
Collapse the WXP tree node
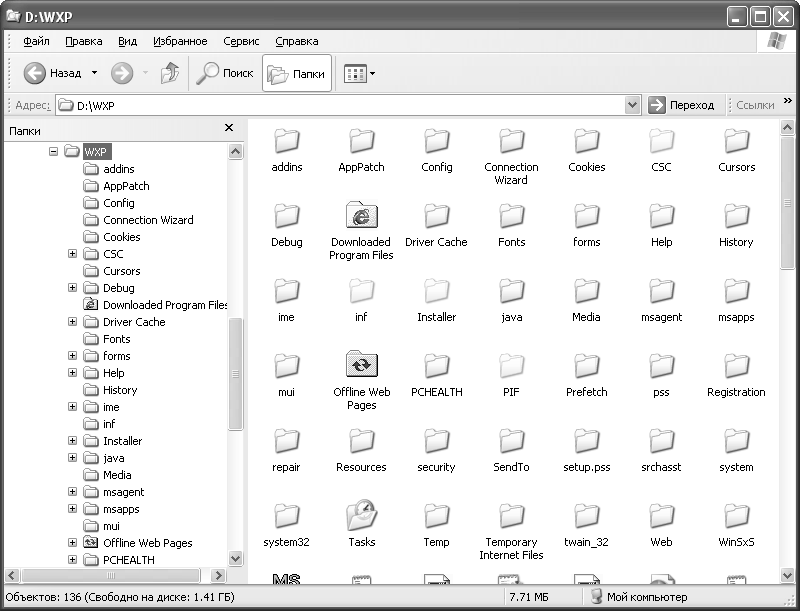tap(55, 152)
